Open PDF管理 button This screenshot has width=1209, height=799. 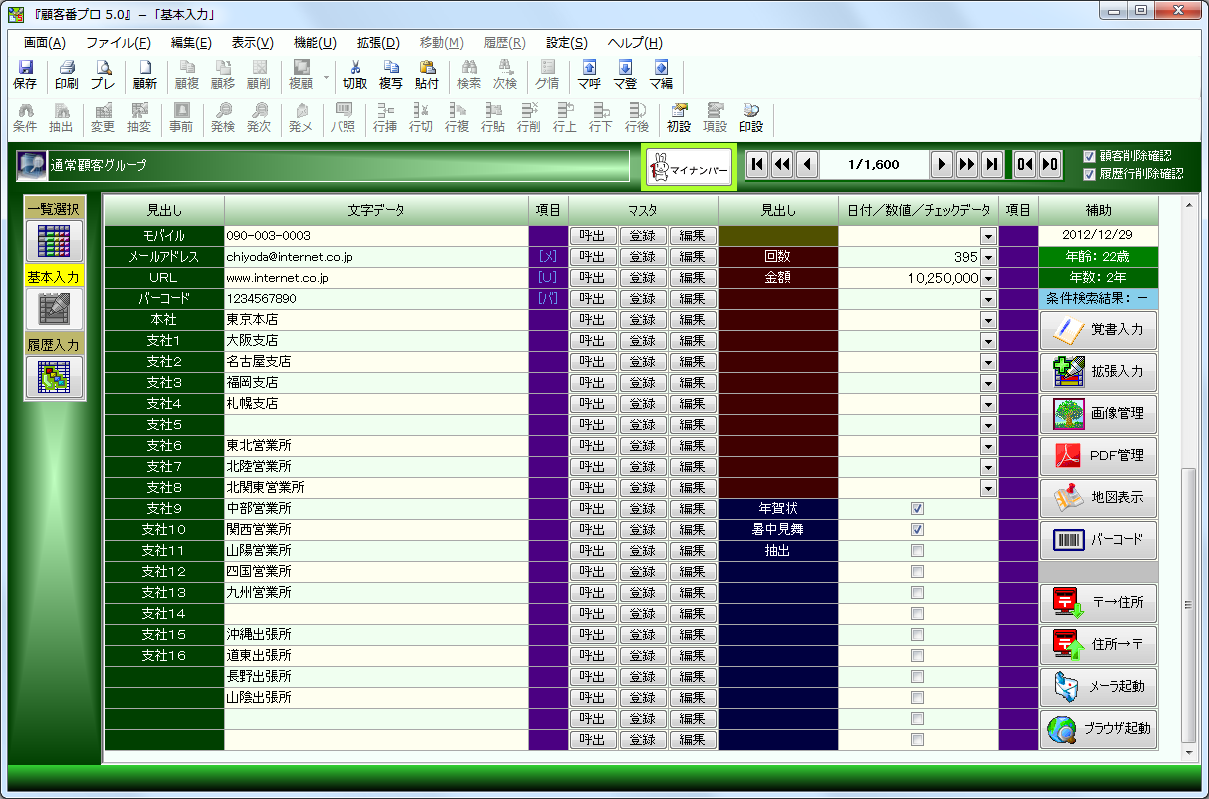point(1098,455)
